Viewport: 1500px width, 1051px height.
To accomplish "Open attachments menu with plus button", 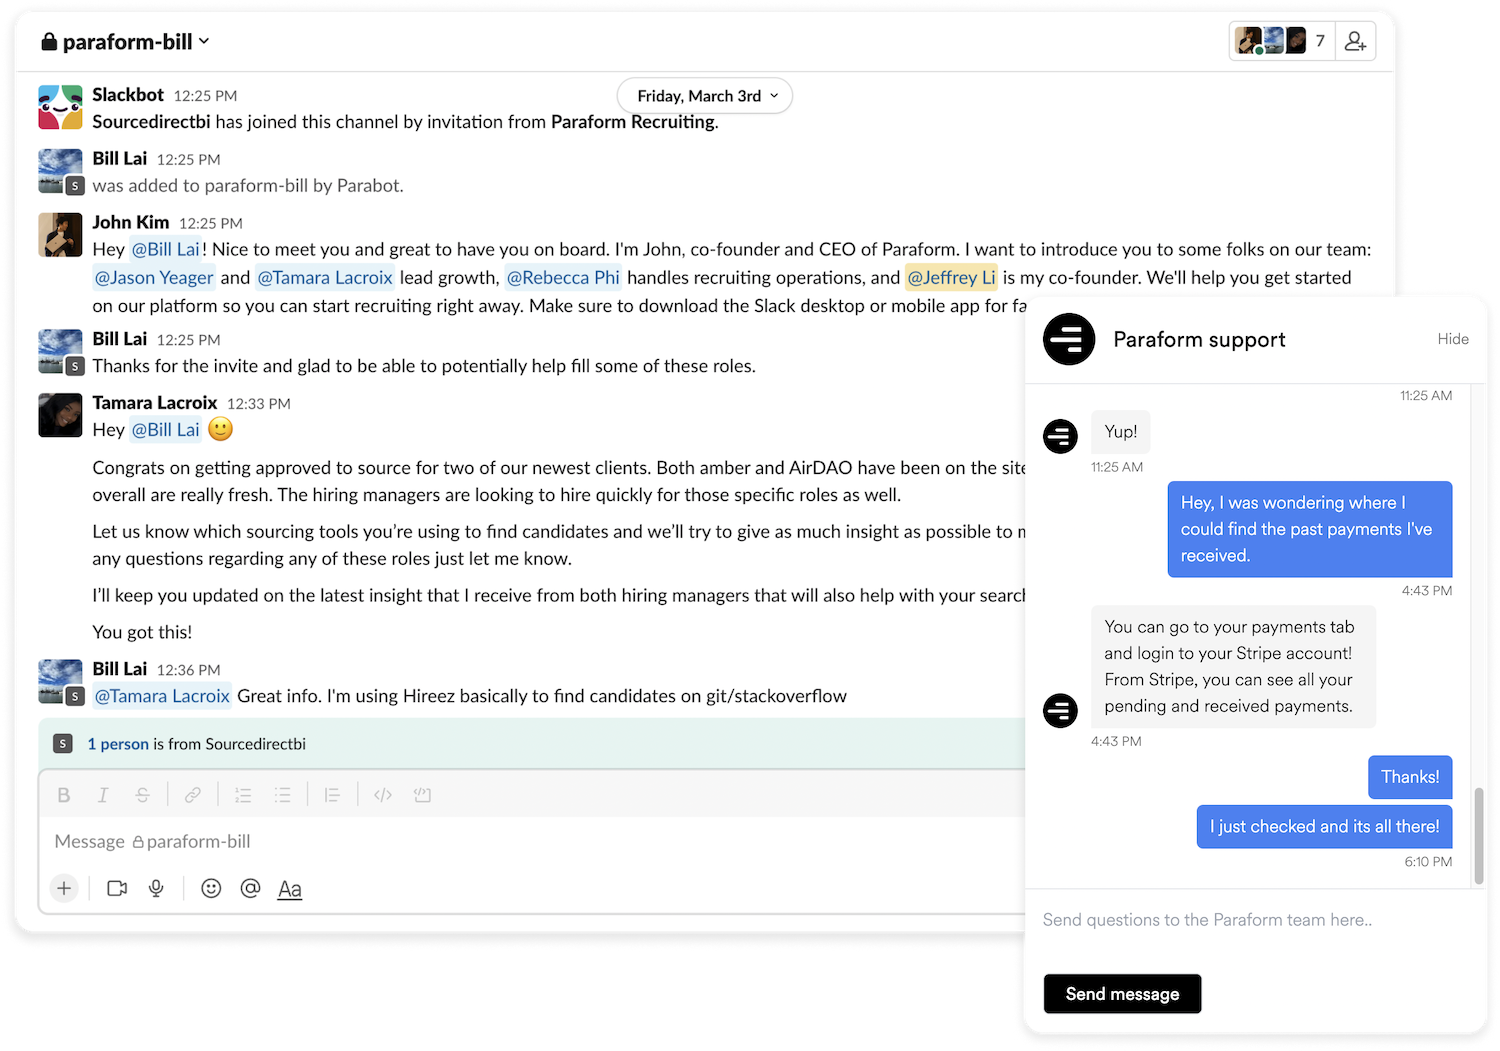I will pos(64,888).
